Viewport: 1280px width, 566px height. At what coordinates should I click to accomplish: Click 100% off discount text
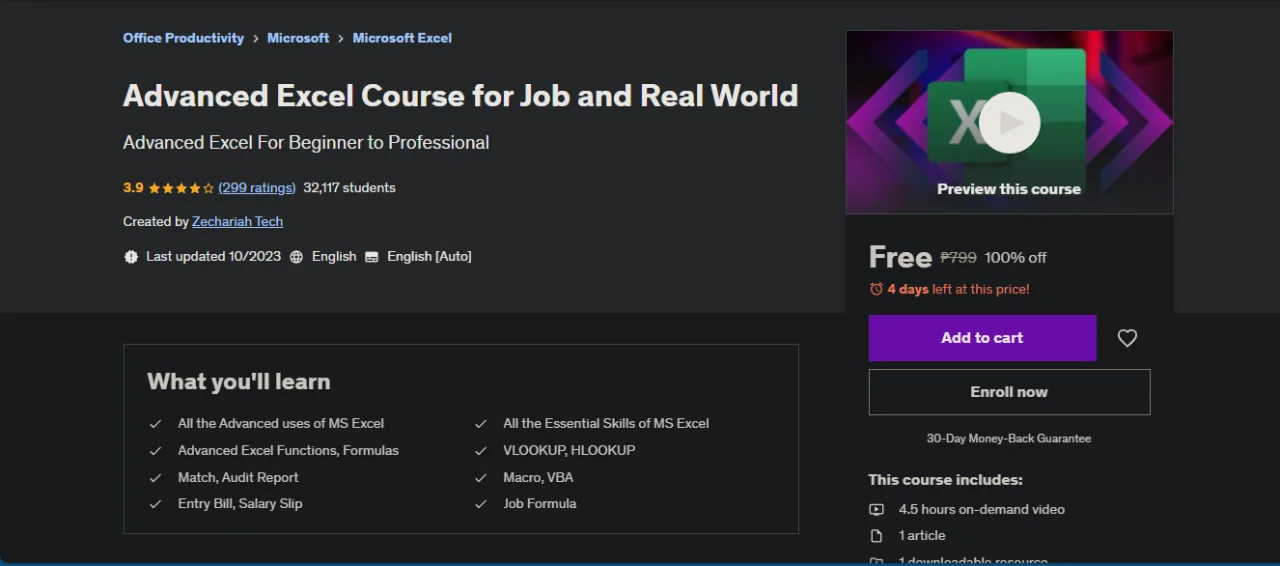pyautogui.click(x=1015, y=258)
